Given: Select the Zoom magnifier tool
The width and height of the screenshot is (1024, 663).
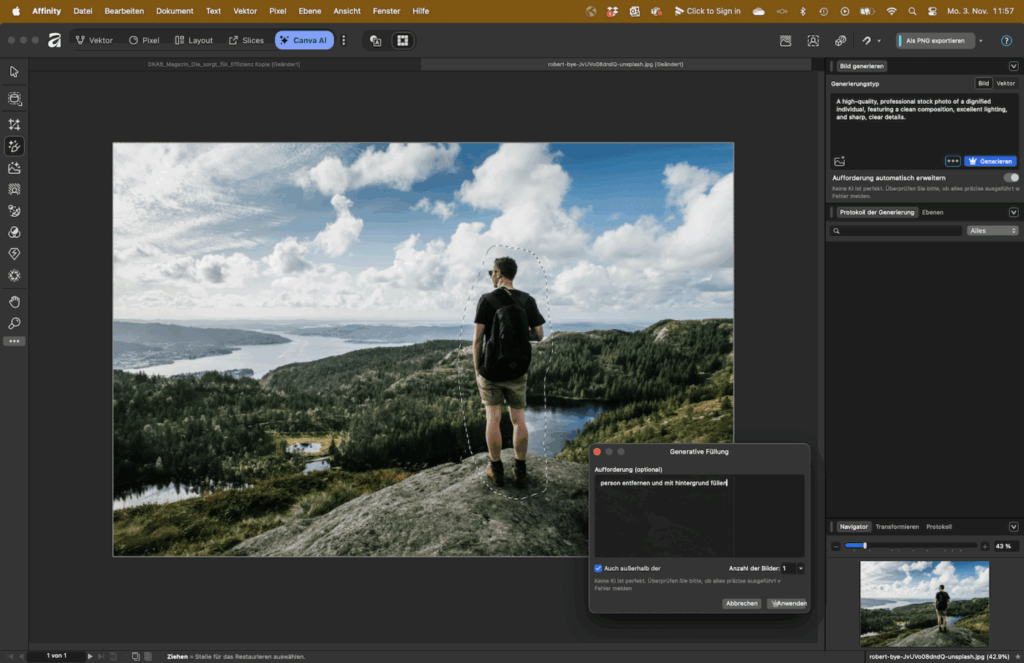Looking at the screenshot, I should (14, 323).
